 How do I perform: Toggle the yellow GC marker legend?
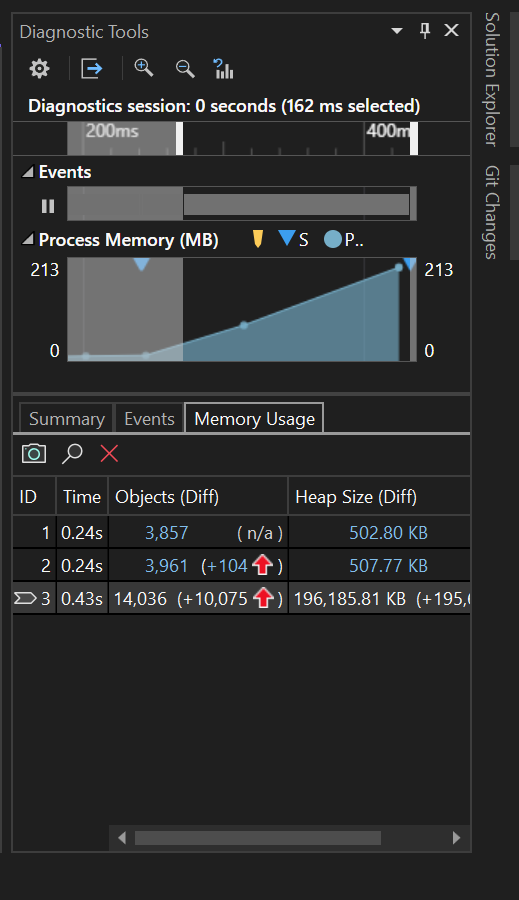pos(258,239)
